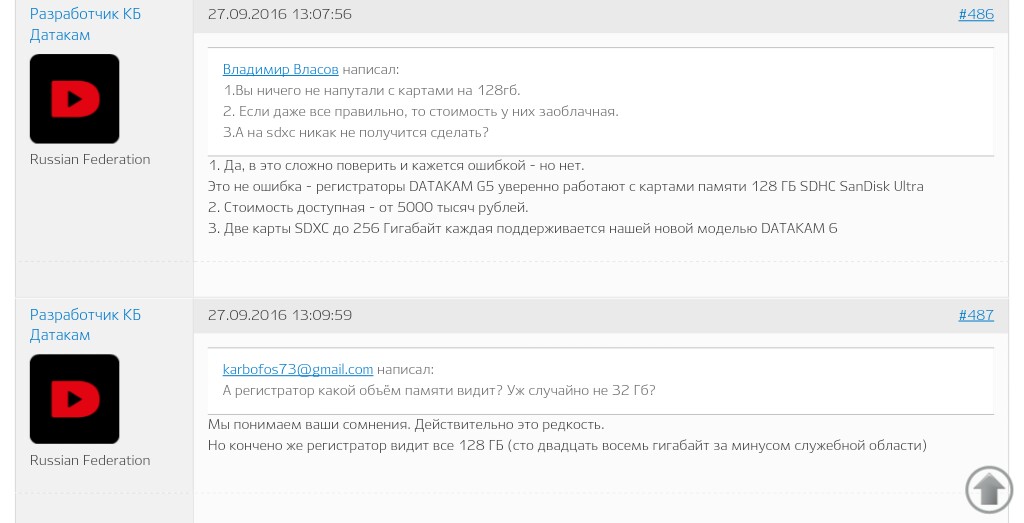Click the scroll-to-top arrow button
Screen dimensions: 1024x523
[x=989, y=489]
